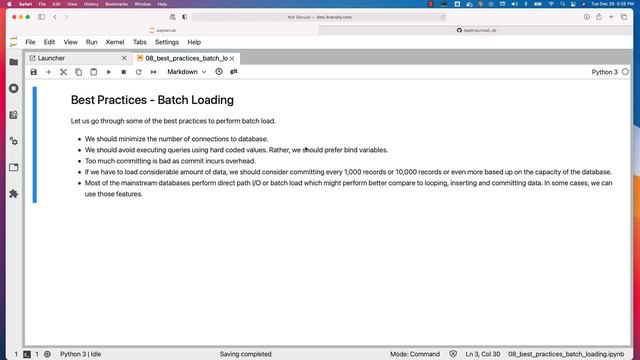
Task: Open the cell type Markdown dropdown
Action: tap(187, 72)
